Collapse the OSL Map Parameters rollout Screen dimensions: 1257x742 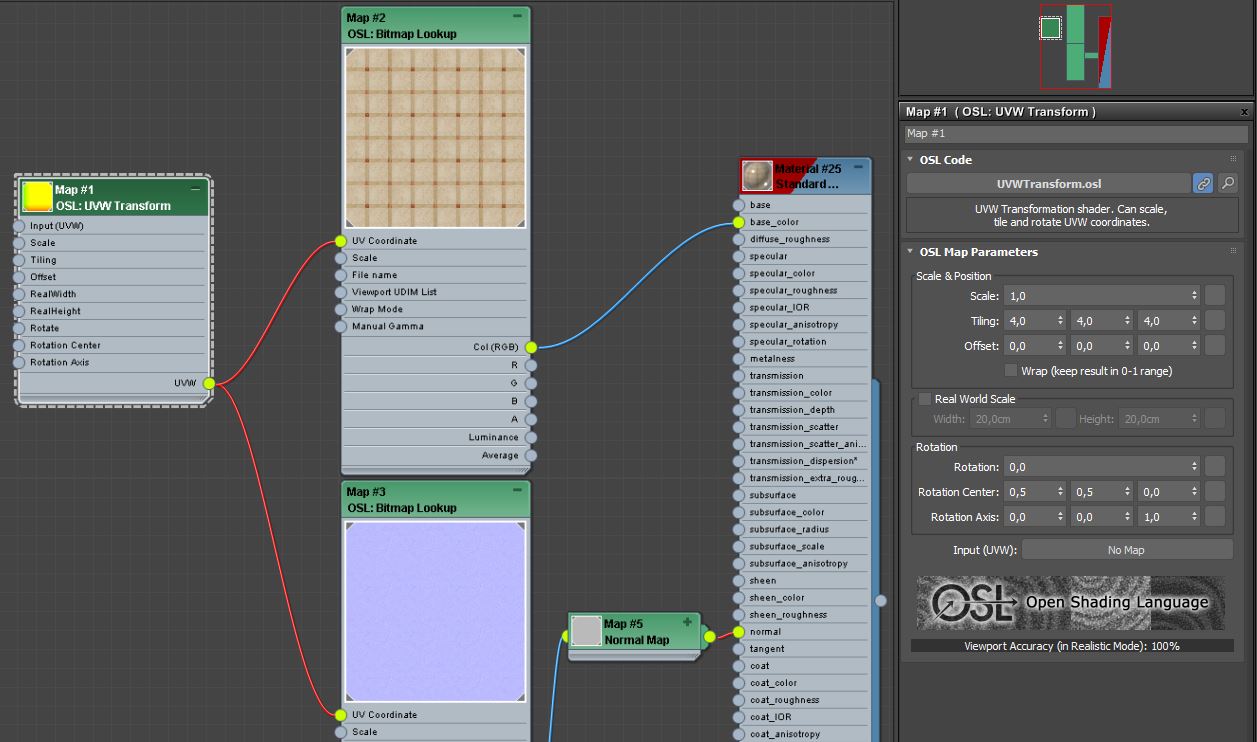coord(909,252)
